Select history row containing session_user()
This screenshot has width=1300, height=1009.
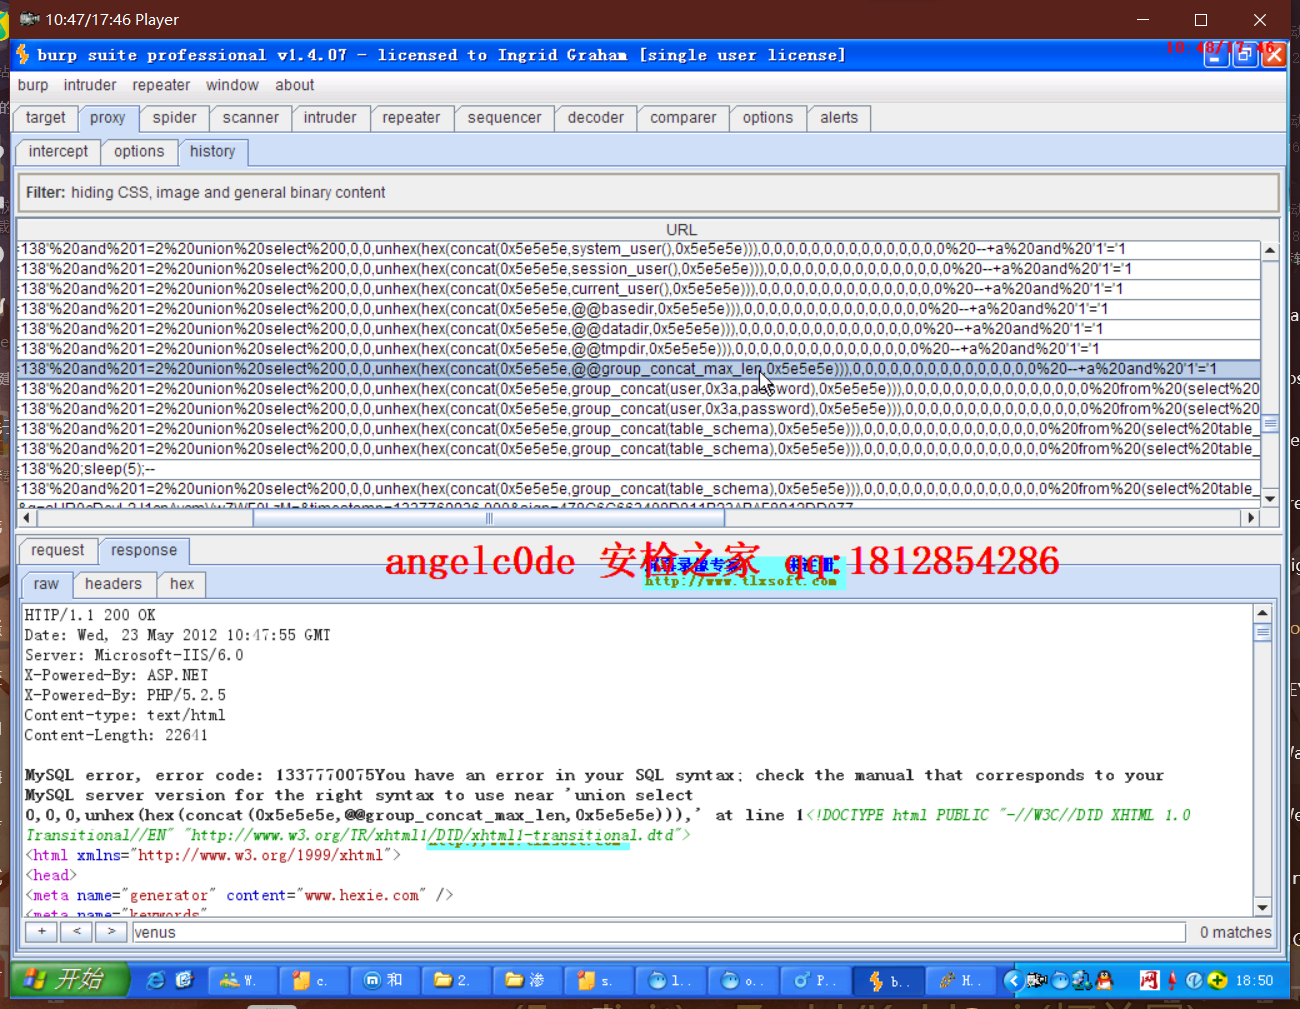[x=639, y=269]
